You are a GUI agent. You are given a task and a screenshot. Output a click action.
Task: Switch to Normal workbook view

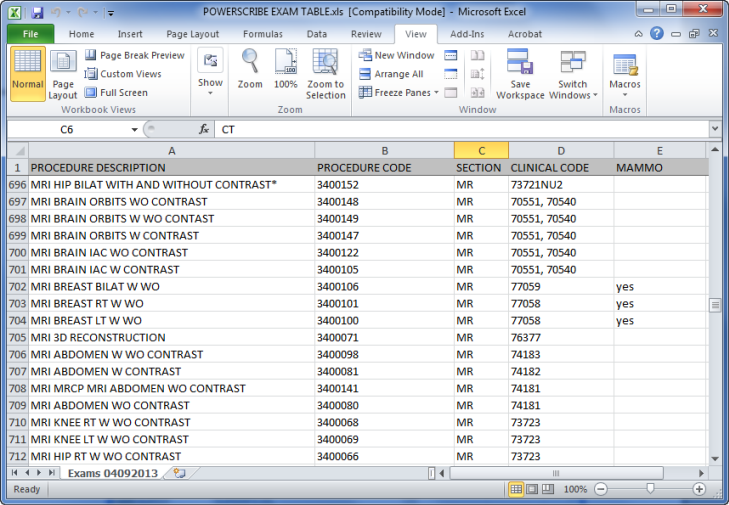(28, 73)
